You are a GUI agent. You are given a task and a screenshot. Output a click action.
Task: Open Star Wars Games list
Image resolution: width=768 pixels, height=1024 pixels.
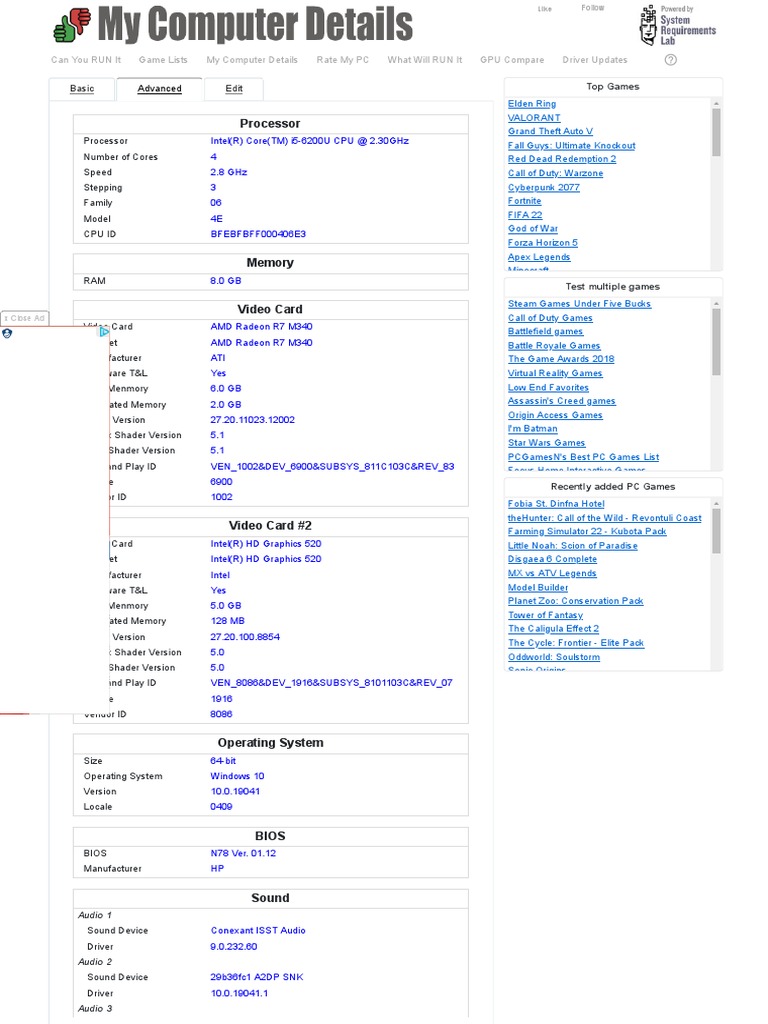click(x=547, y=443)
